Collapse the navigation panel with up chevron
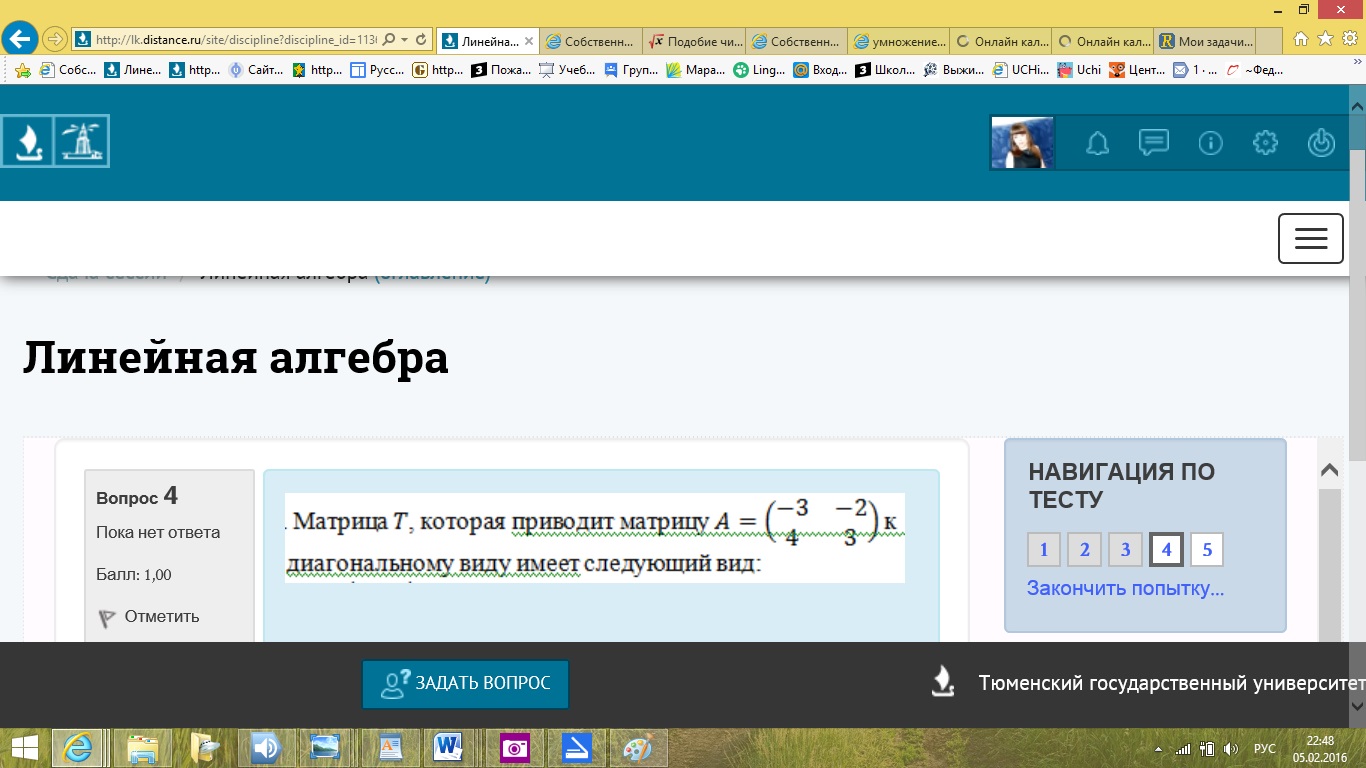Image resolution: width=1366 pixels, height=768 pixels. tap(1329, 470)
